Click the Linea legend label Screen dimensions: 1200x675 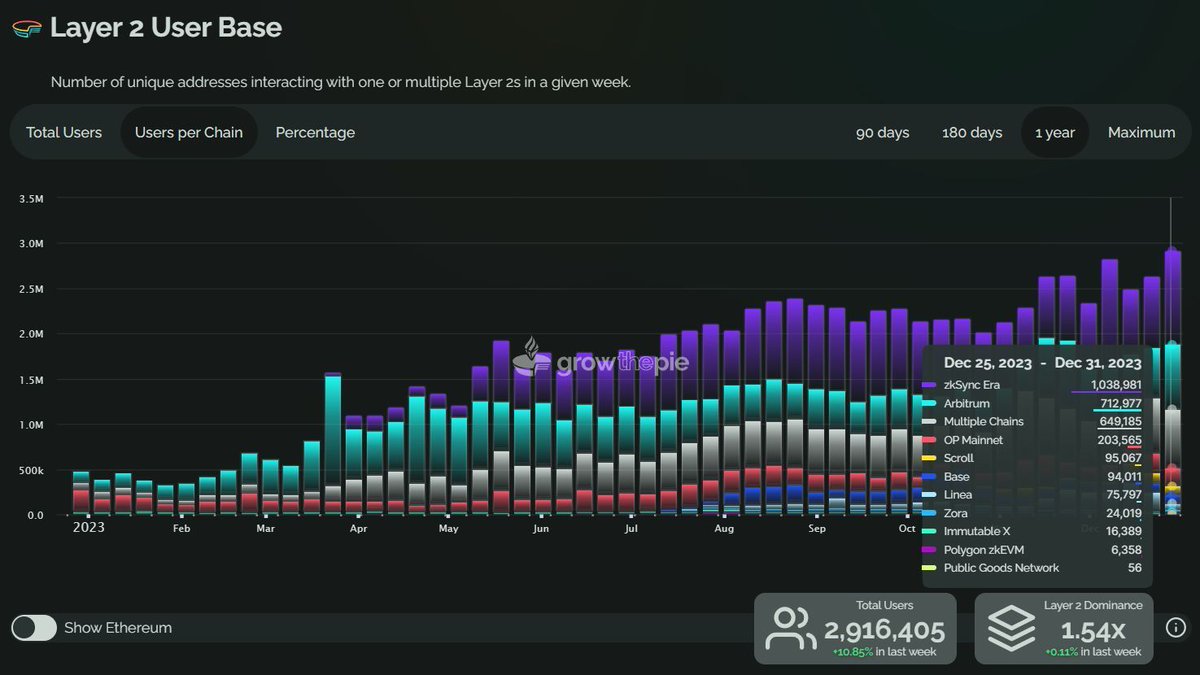click(x=959, y=495)
